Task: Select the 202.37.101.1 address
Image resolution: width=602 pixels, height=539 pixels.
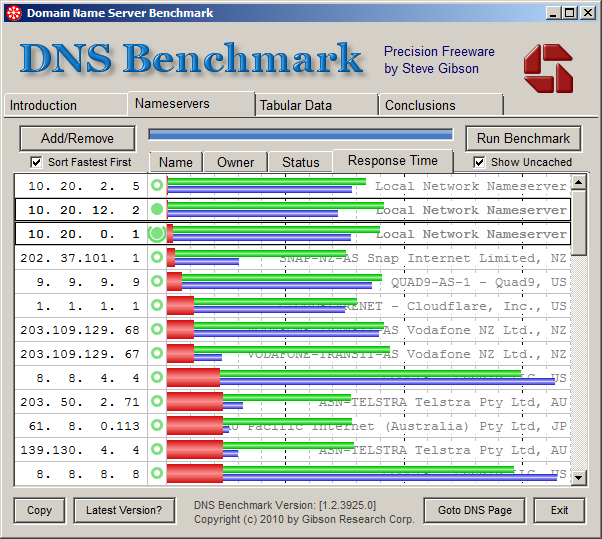Action: click(80, 258)
